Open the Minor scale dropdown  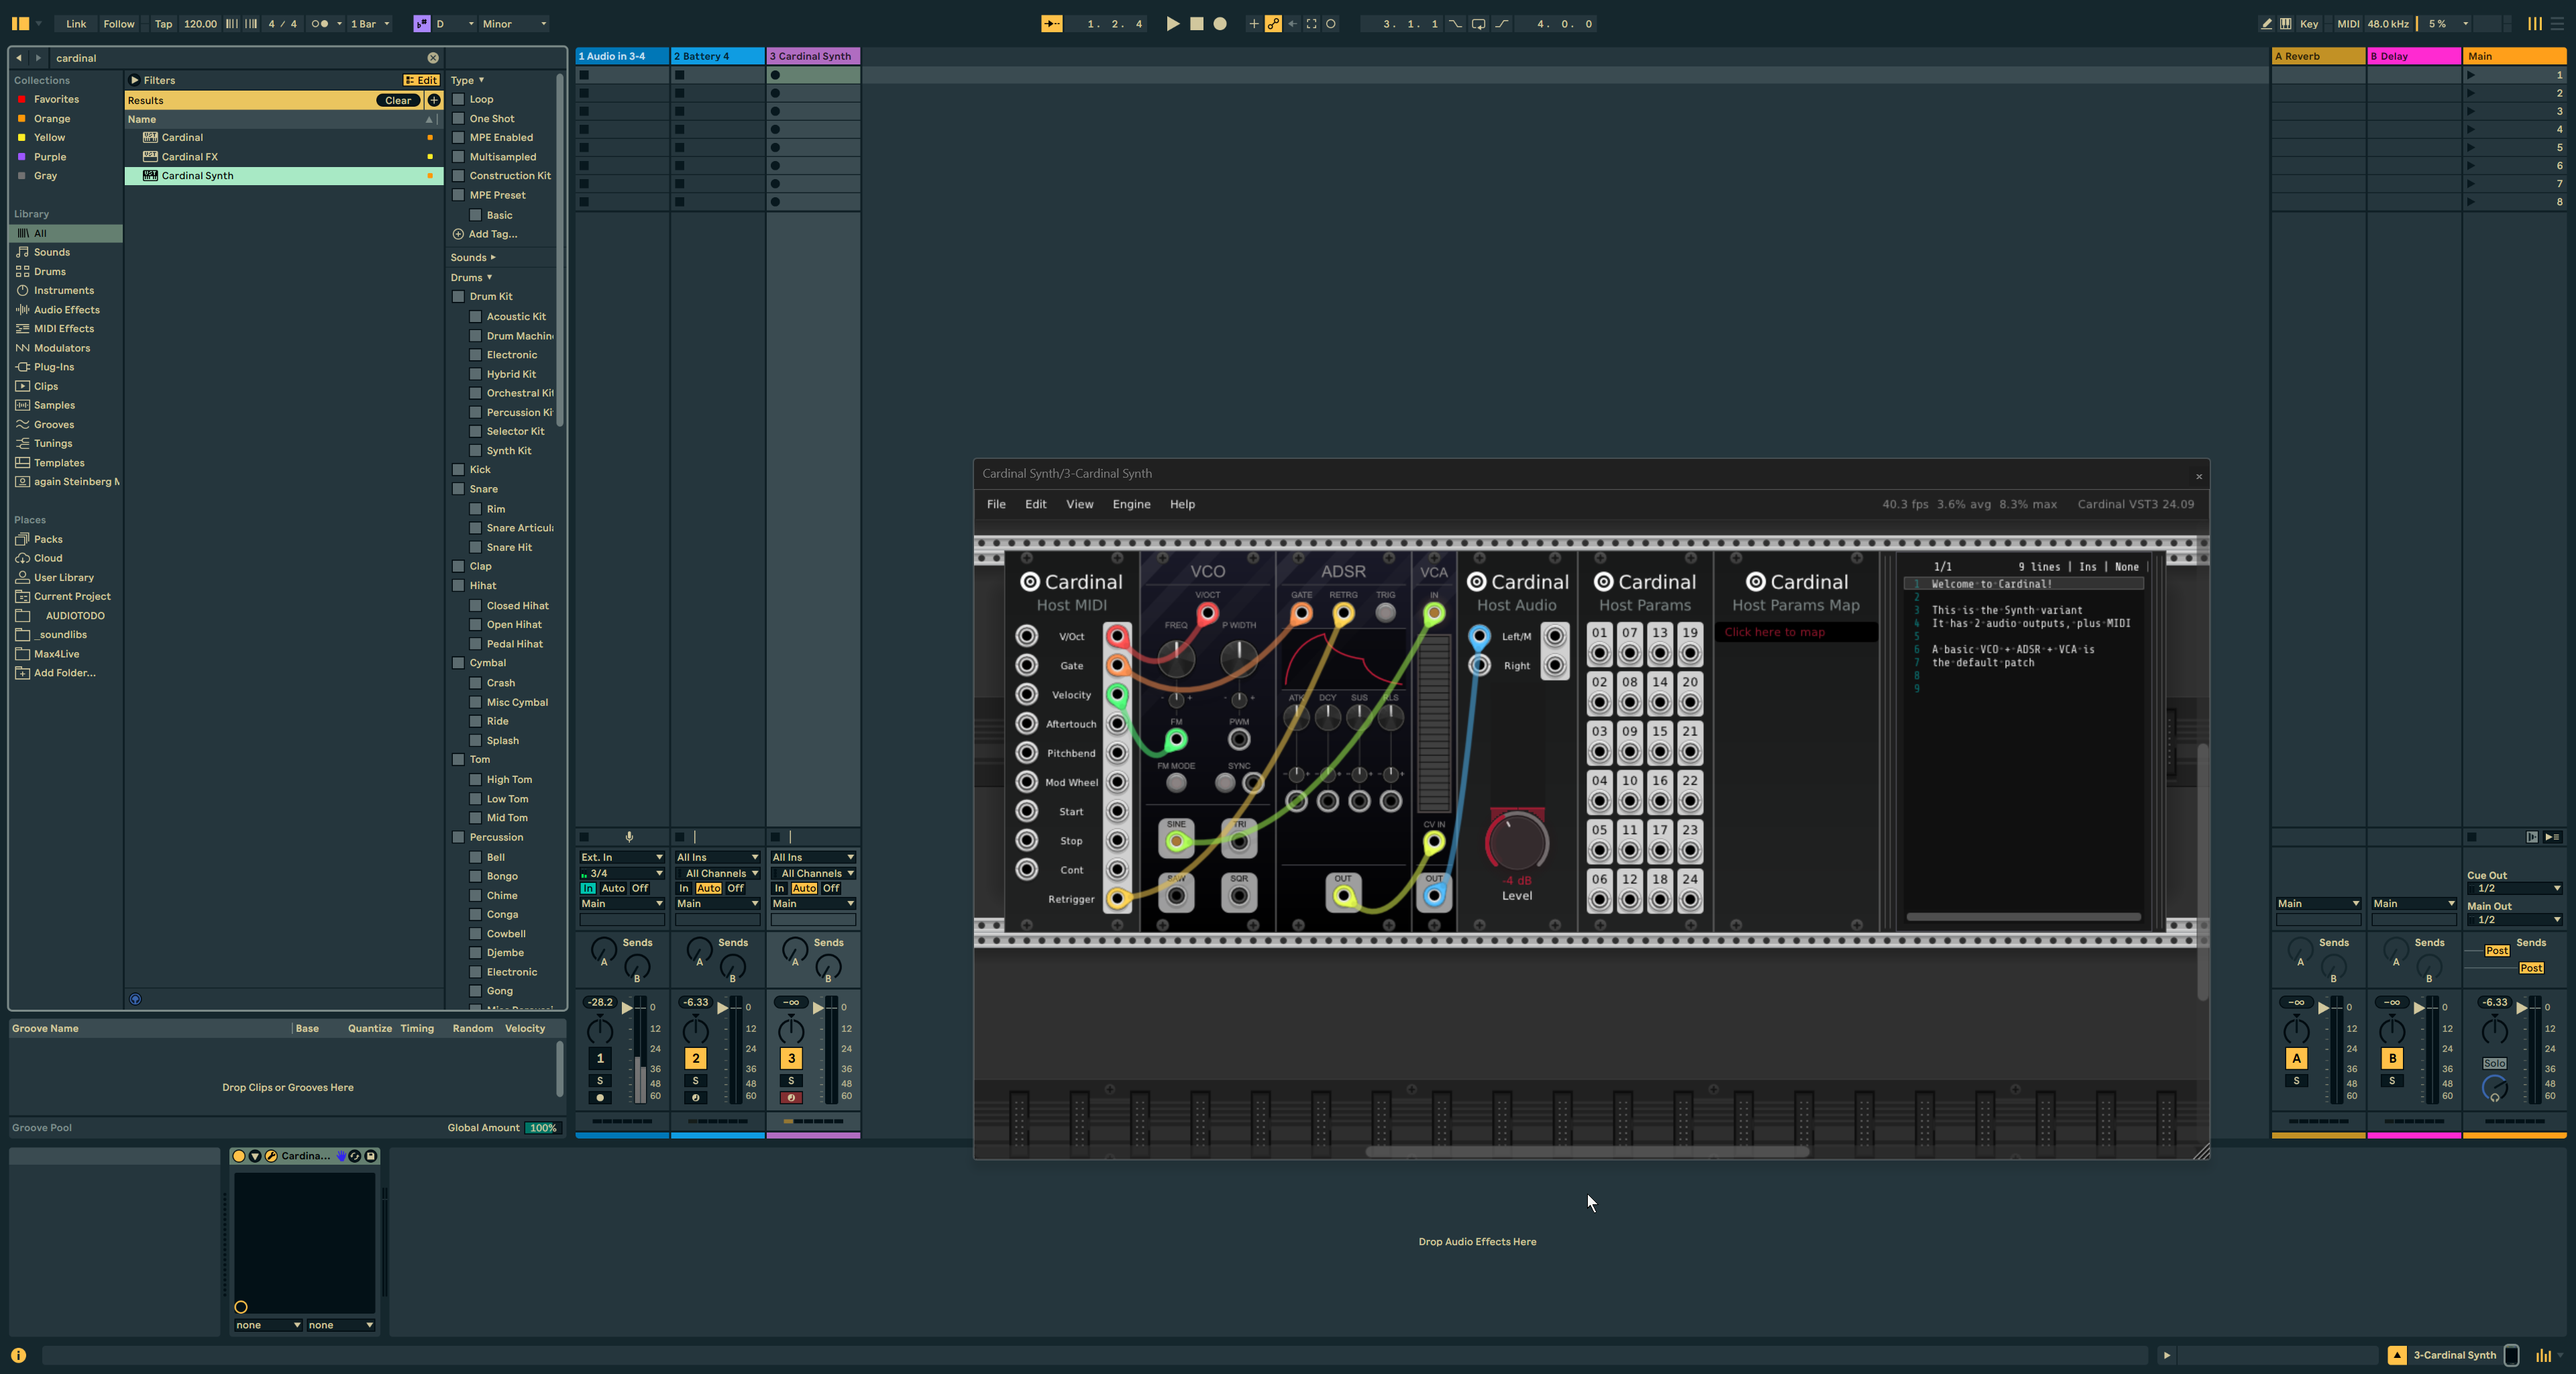(x=514, y=23)
